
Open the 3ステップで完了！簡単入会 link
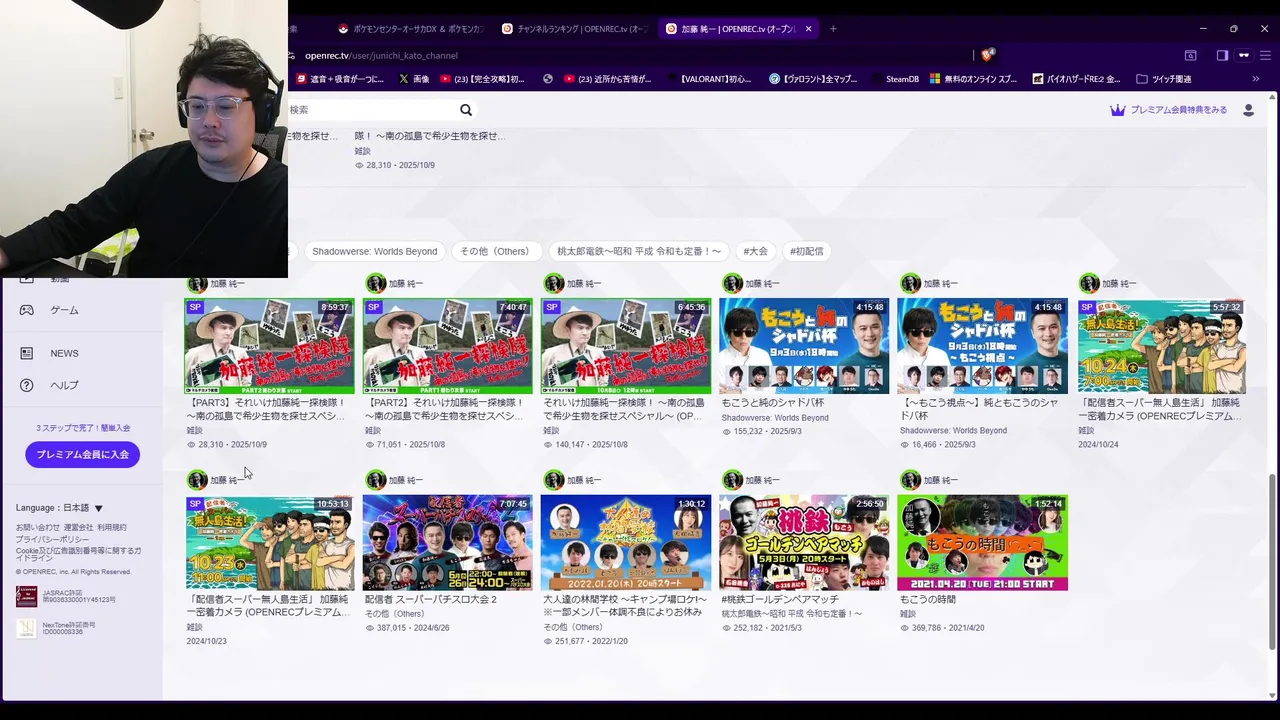pos(83,428)
